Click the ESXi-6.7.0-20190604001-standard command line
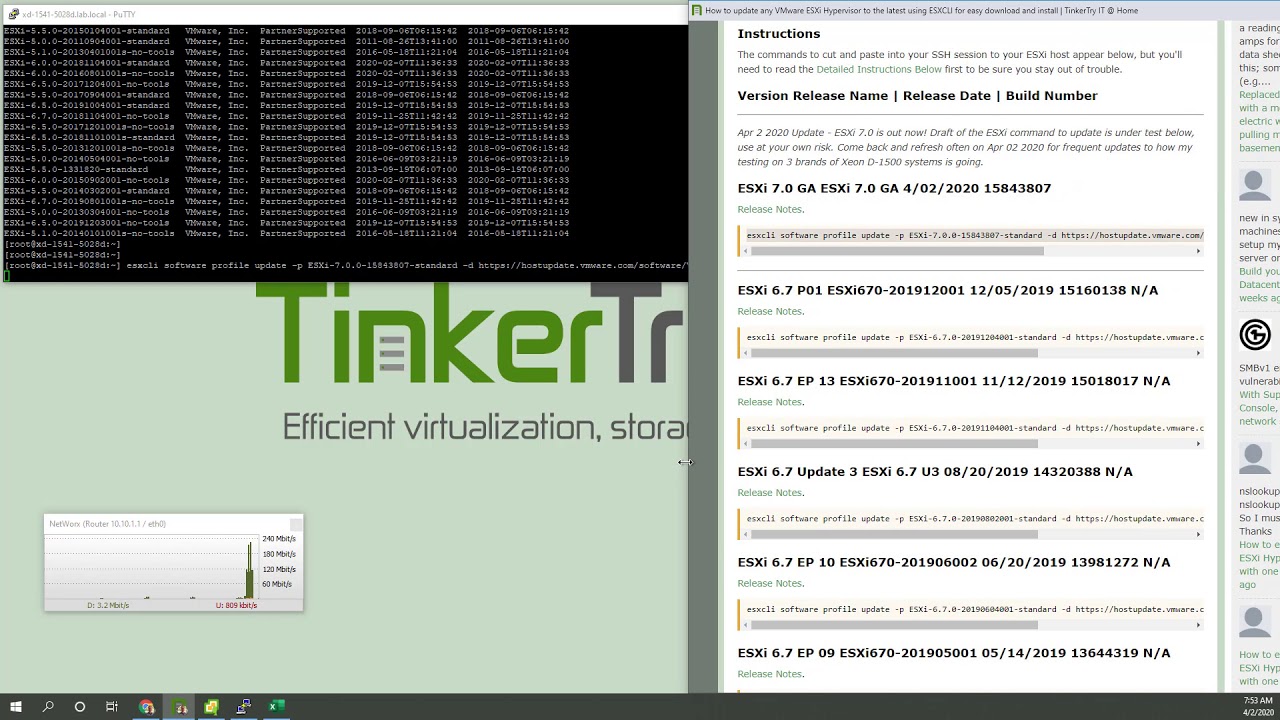Viewport: 1280px width, 720px height. [975, 609]
